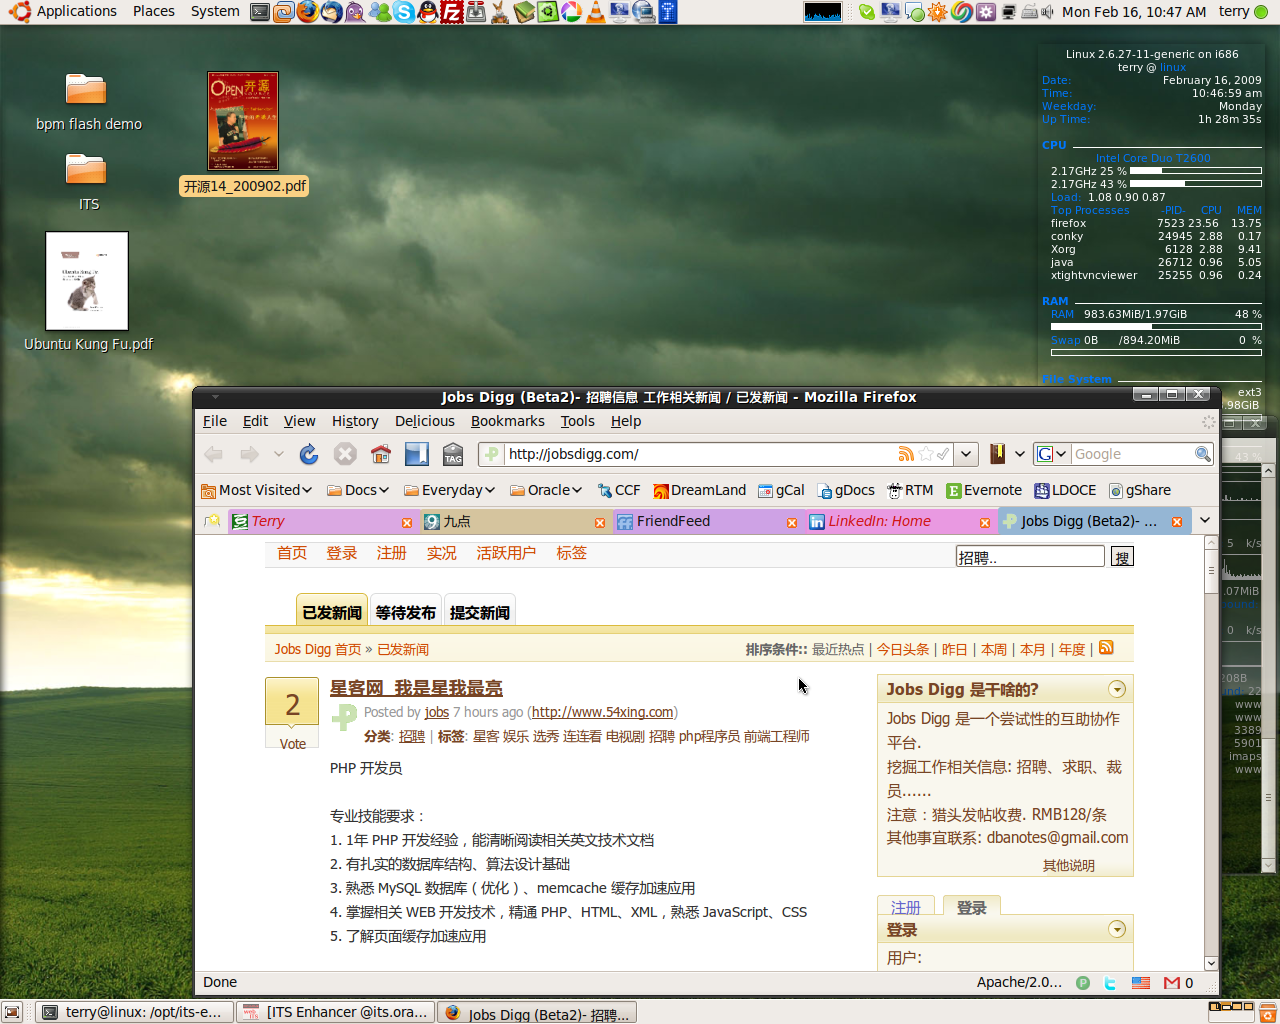Screen dimensions: 1280x1024
Task: Select the 提交新闻 news tab
Action: coord(480,612)
